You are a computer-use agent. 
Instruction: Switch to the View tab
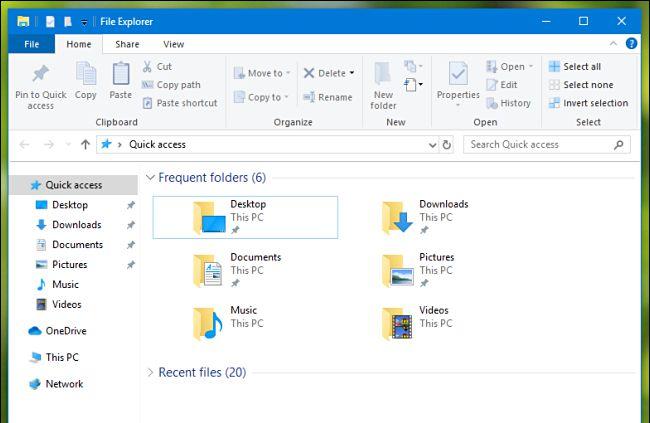click(x=173, y=44)
